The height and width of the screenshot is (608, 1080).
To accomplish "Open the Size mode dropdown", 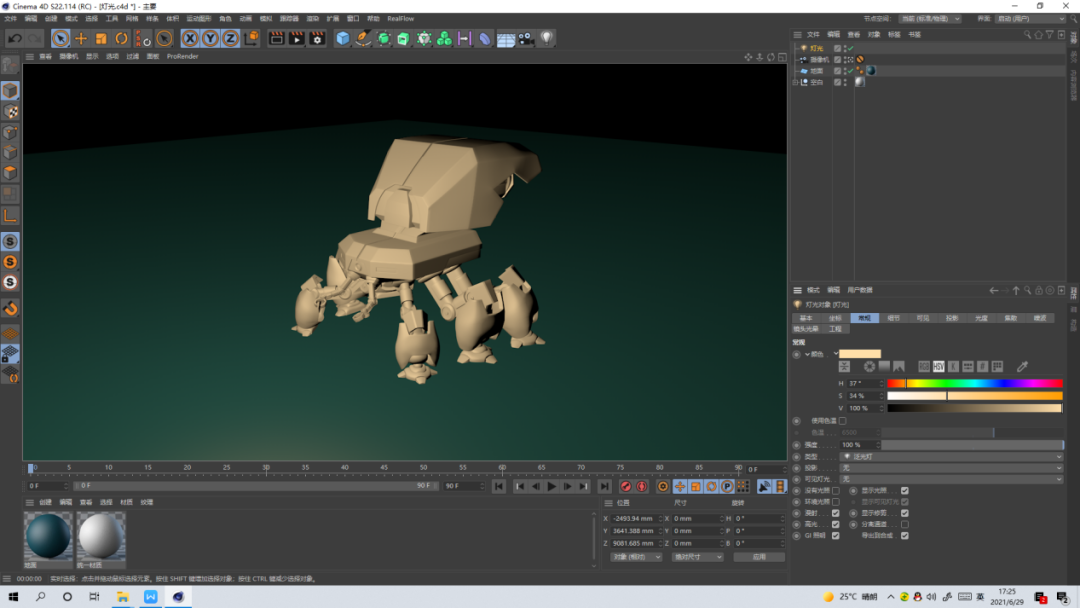I will (697, 557).
